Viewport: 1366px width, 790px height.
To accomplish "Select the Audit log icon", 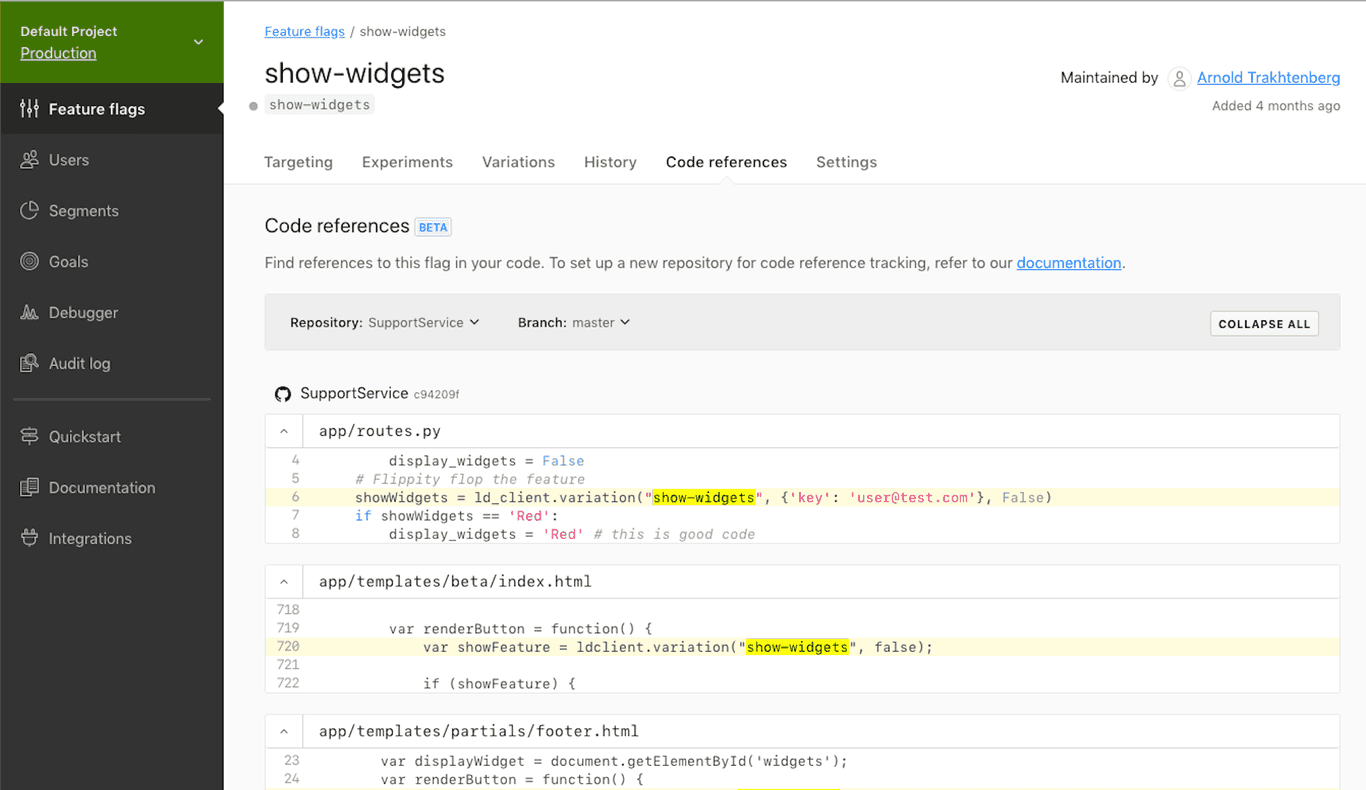I will pyautogui.click(x=31, y=363).
